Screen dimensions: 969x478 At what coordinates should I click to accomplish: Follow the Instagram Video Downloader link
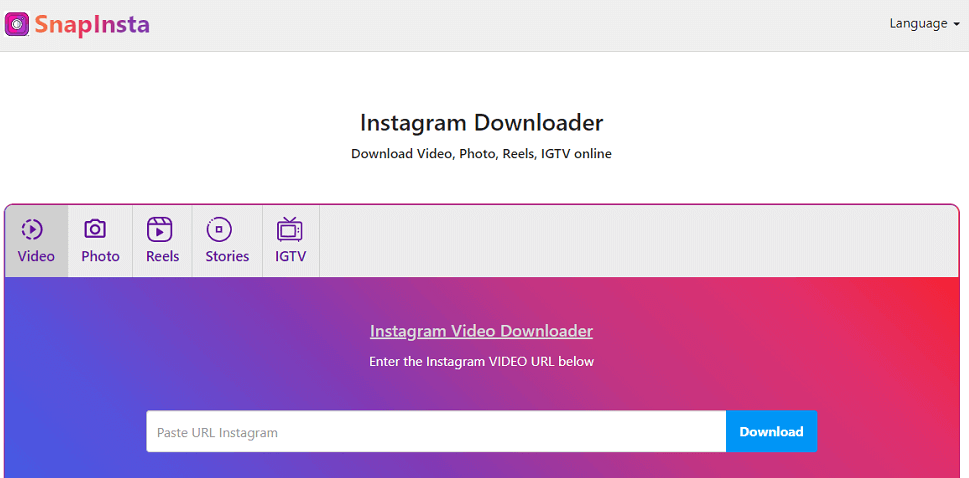point(481,331)
